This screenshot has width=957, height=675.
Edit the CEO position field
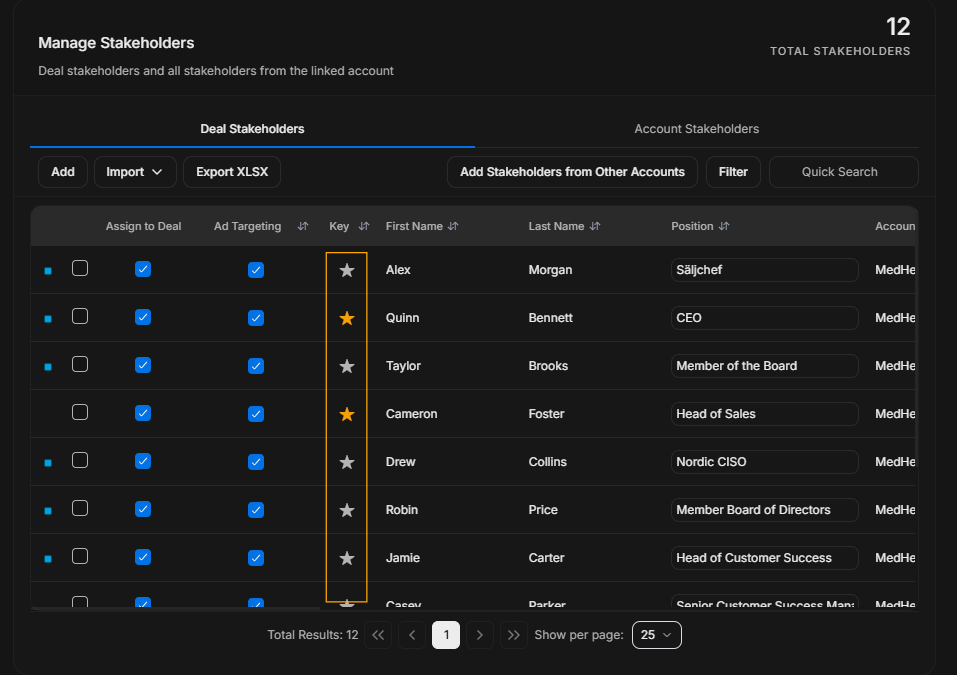click(x=765, y=318)
